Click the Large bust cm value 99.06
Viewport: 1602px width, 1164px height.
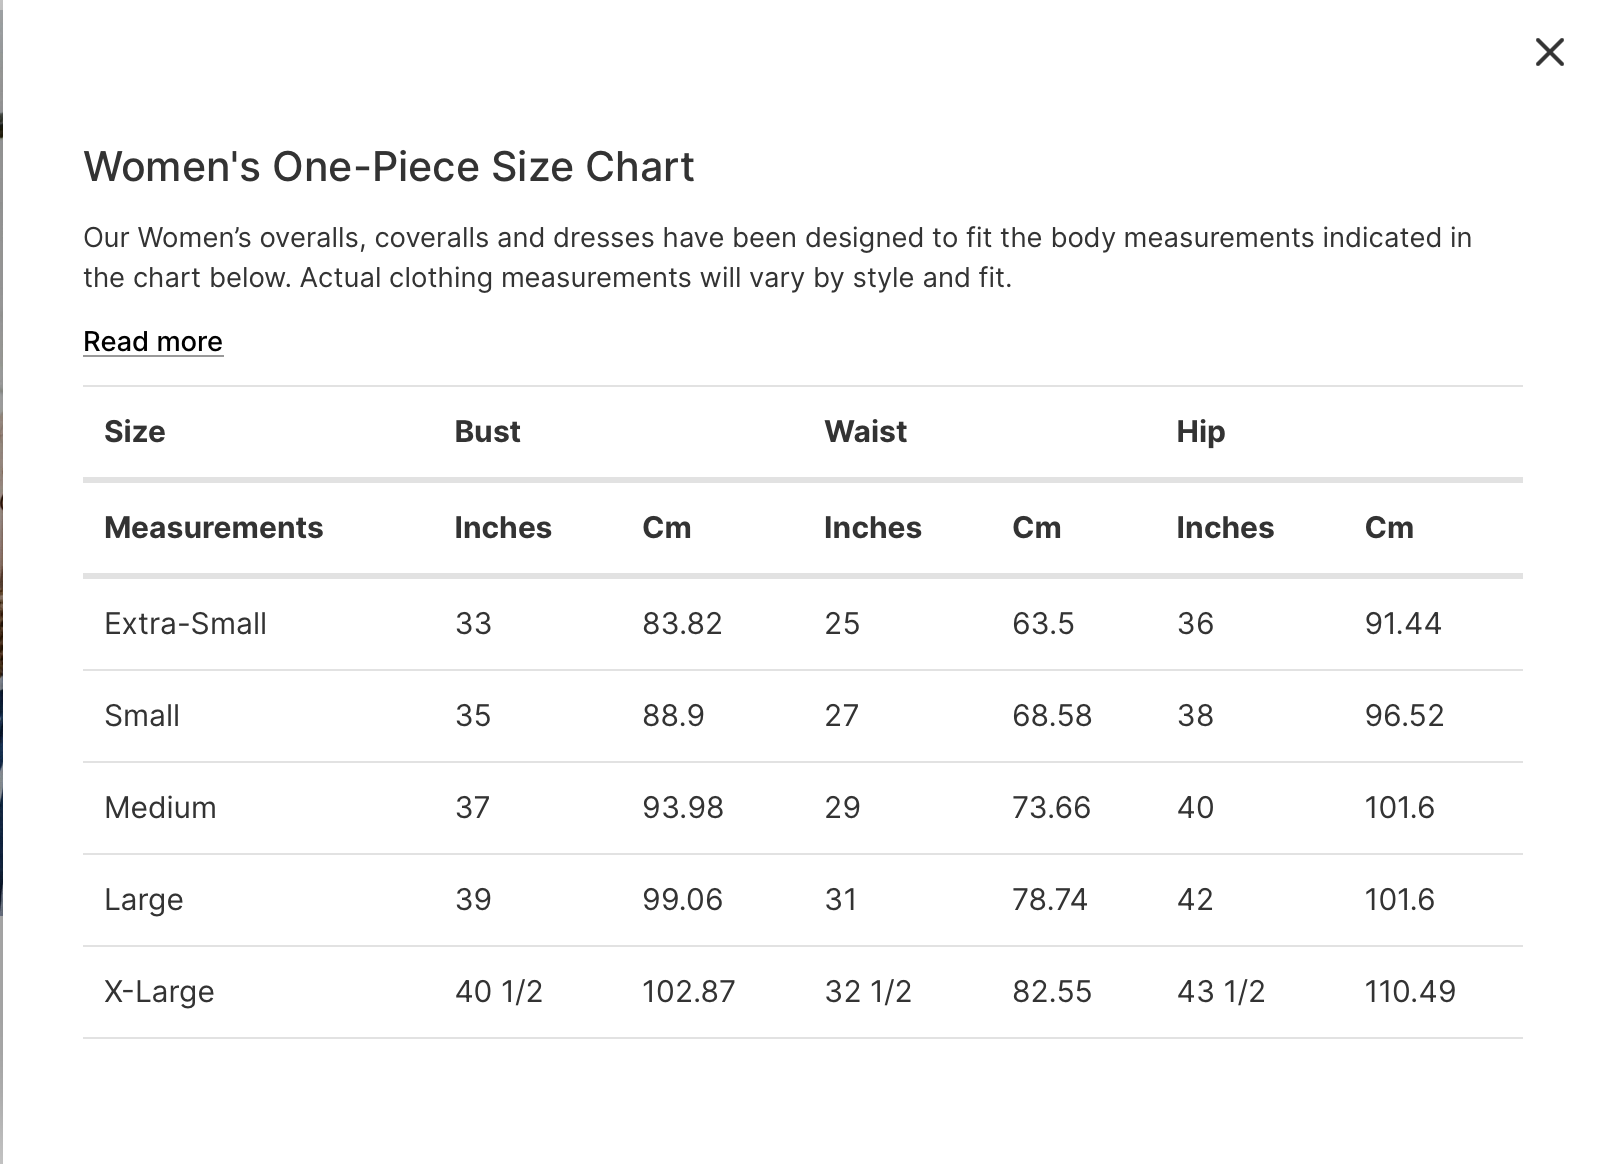(x=682, y=900)
